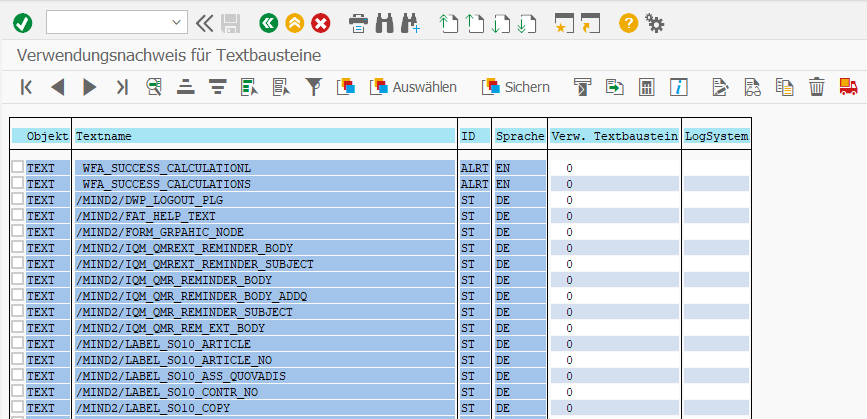
Task: Click the Details magnifier icon
Action: pyautogui.click(x=154, y=87)
